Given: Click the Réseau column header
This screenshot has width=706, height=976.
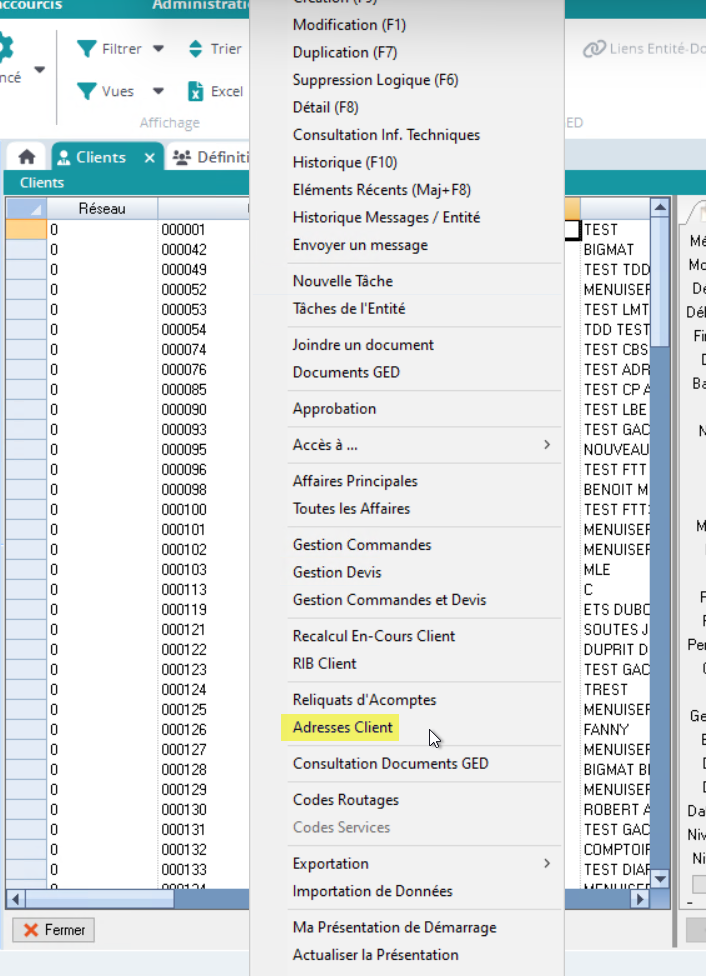Looking at the screenshot, I should coord(101,208).
